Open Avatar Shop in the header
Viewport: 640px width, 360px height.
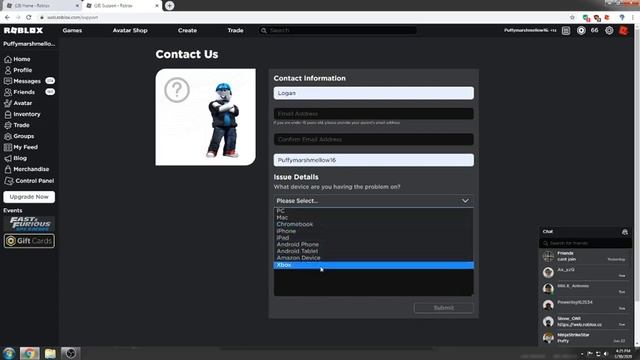point(130,31)
